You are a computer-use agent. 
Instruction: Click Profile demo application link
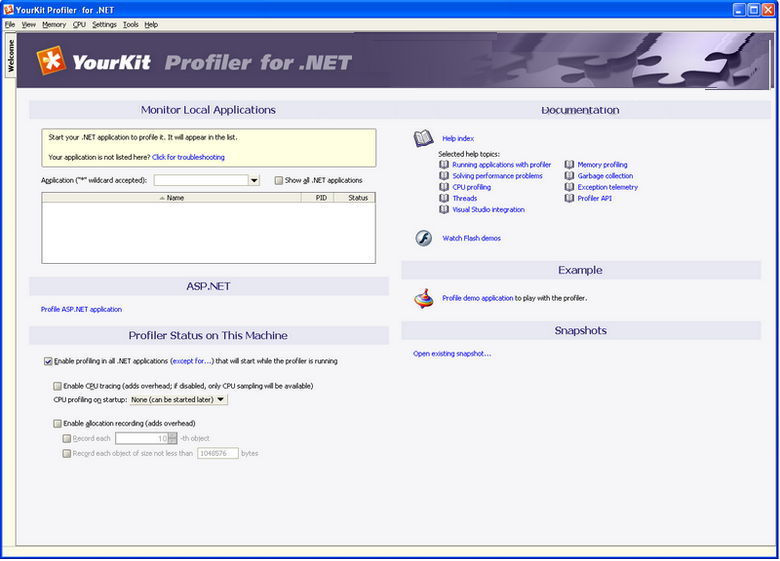click(478, 298)
